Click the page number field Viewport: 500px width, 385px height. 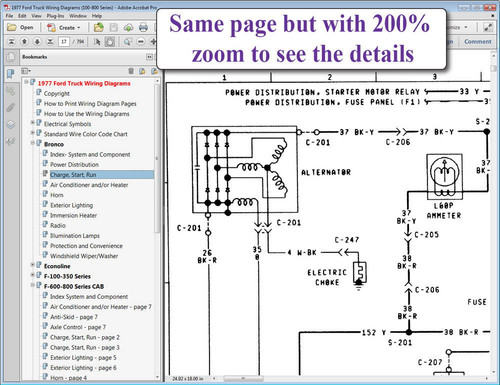click(64, 42)
